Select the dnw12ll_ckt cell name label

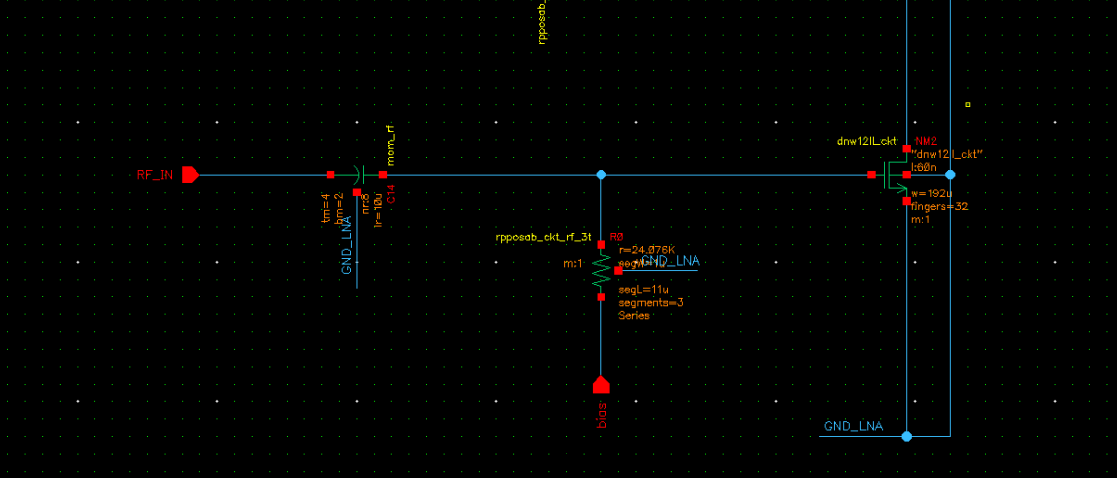[x=867, y=142]
